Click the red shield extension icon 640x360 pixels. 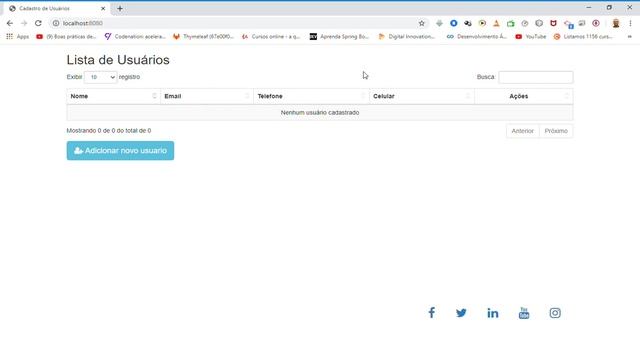[x=553, y=23]
